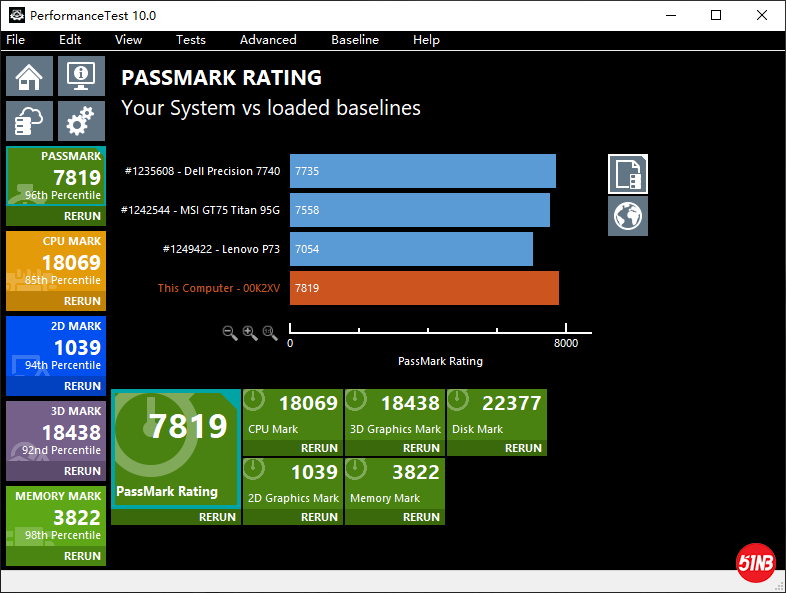Click the MSI GT75 Titan blue bar
Screen dimensions: 786x593
pyautogui.click(x=420, y=210)
